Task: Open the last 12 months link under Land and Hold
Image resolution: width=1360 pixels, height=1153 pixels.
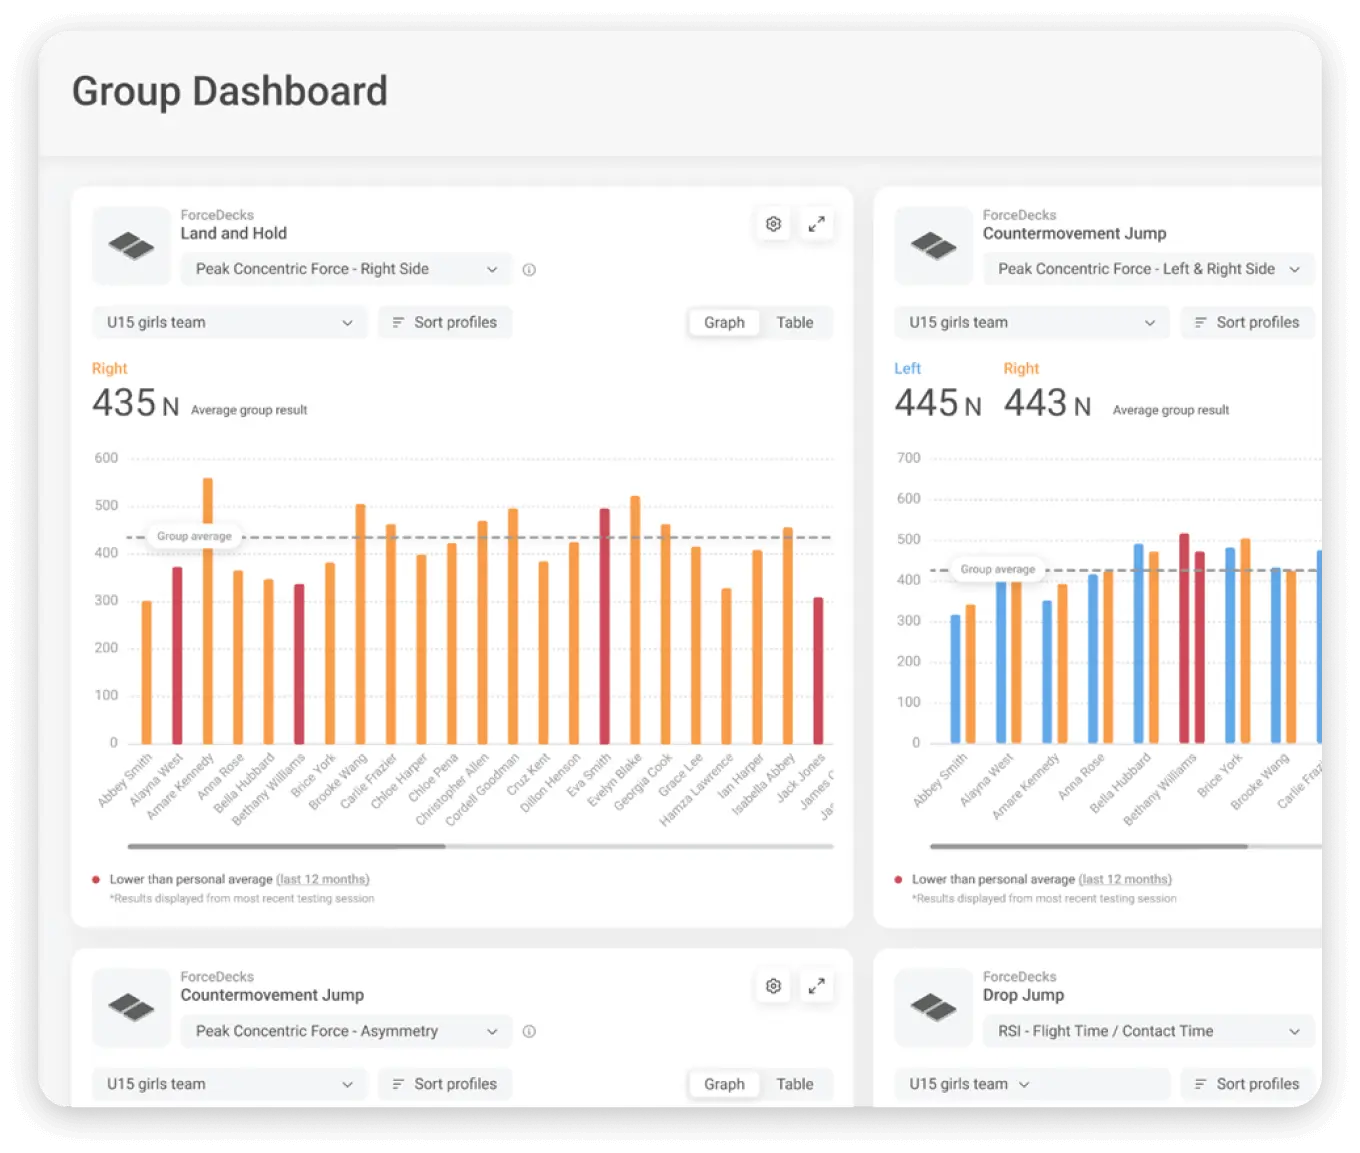Action: (x=323, y=880)
